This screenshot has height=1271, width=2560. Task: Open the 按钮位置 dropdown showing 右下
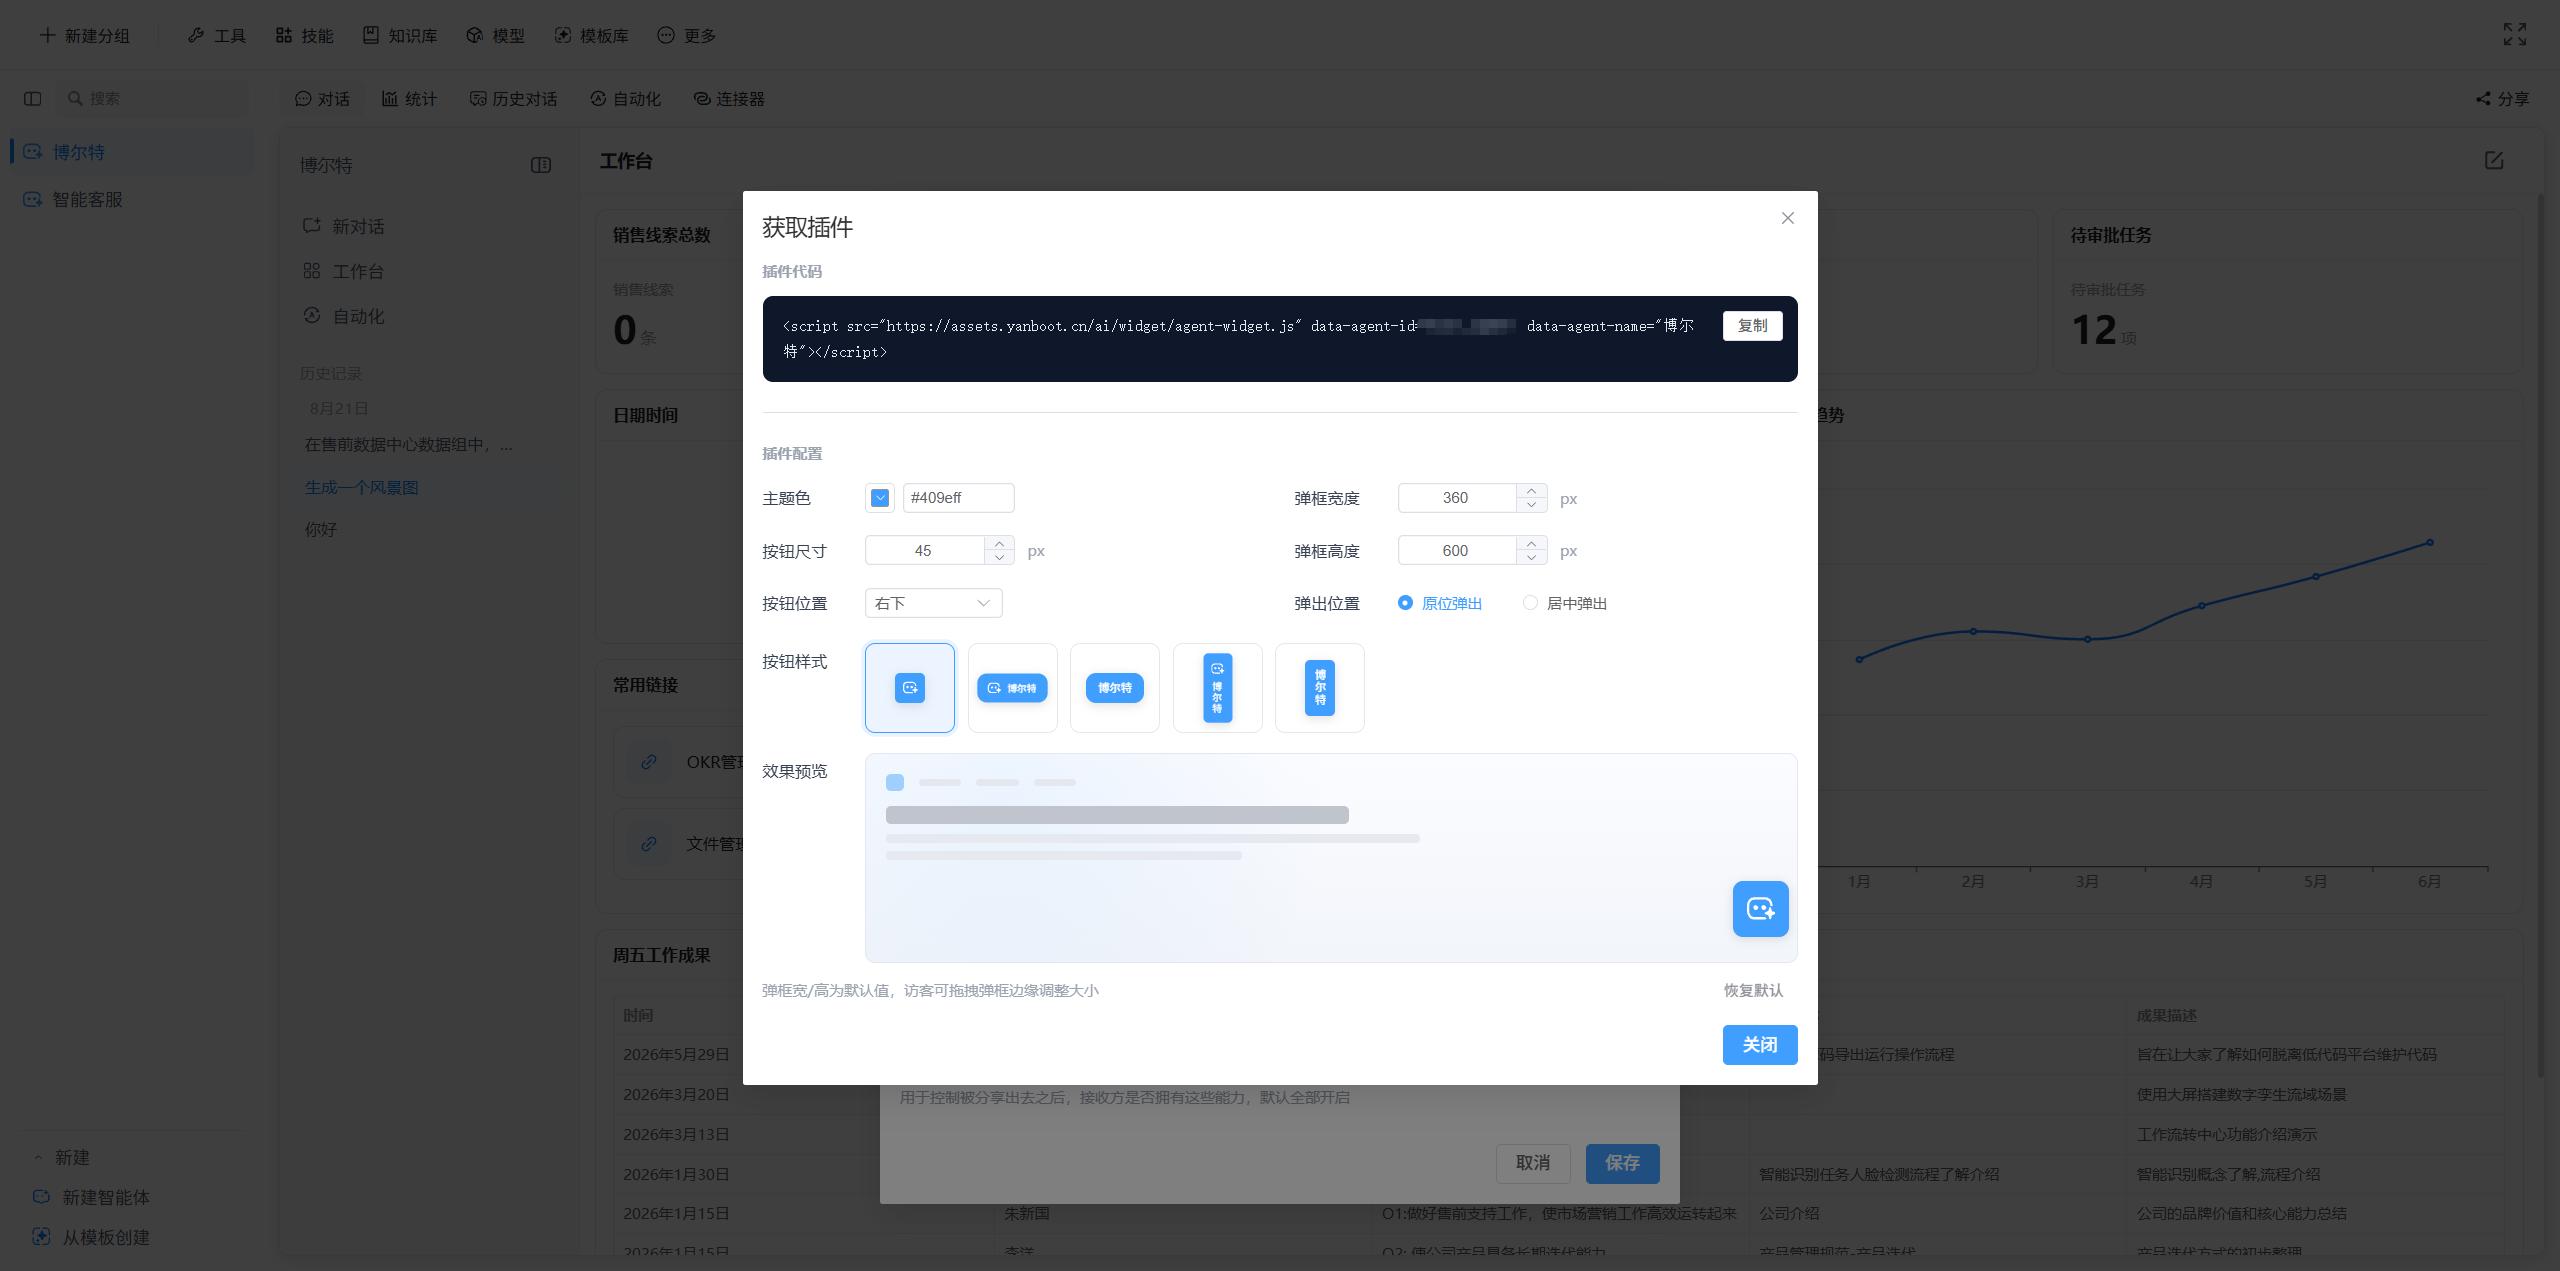pos(933,603)
